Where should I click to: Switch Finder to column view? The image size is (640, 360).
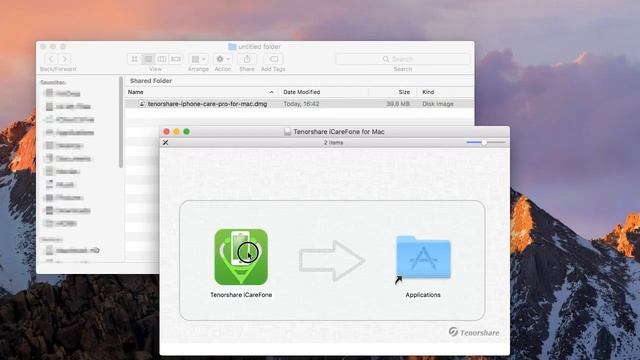(x=162, y=59)
